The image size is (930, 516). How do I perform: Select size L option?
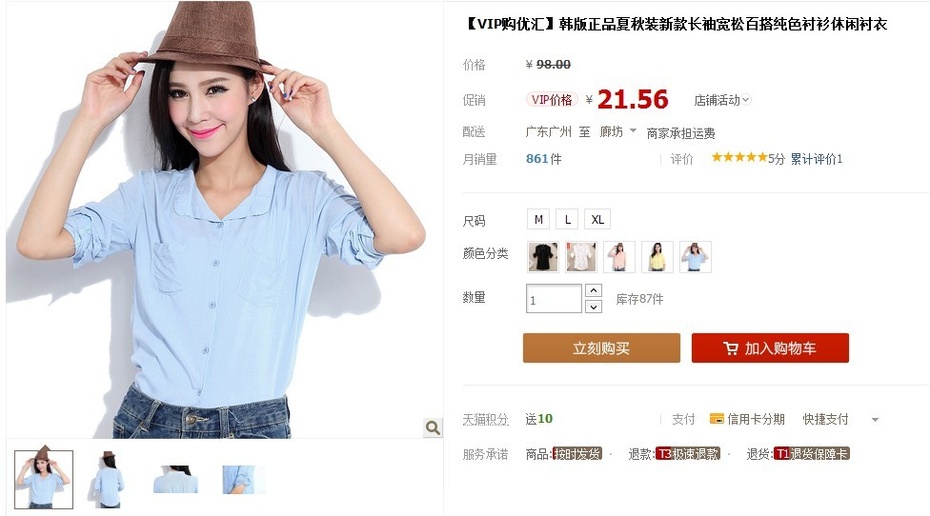tap(568, 219)
